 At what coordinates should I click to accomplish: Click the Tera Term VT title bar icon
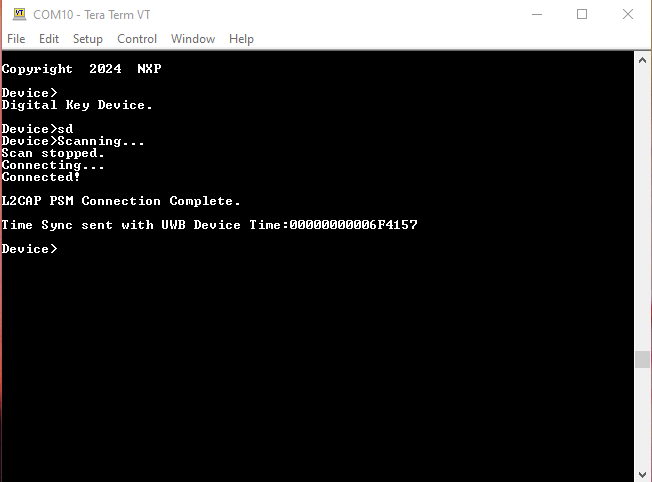point(19,14)
